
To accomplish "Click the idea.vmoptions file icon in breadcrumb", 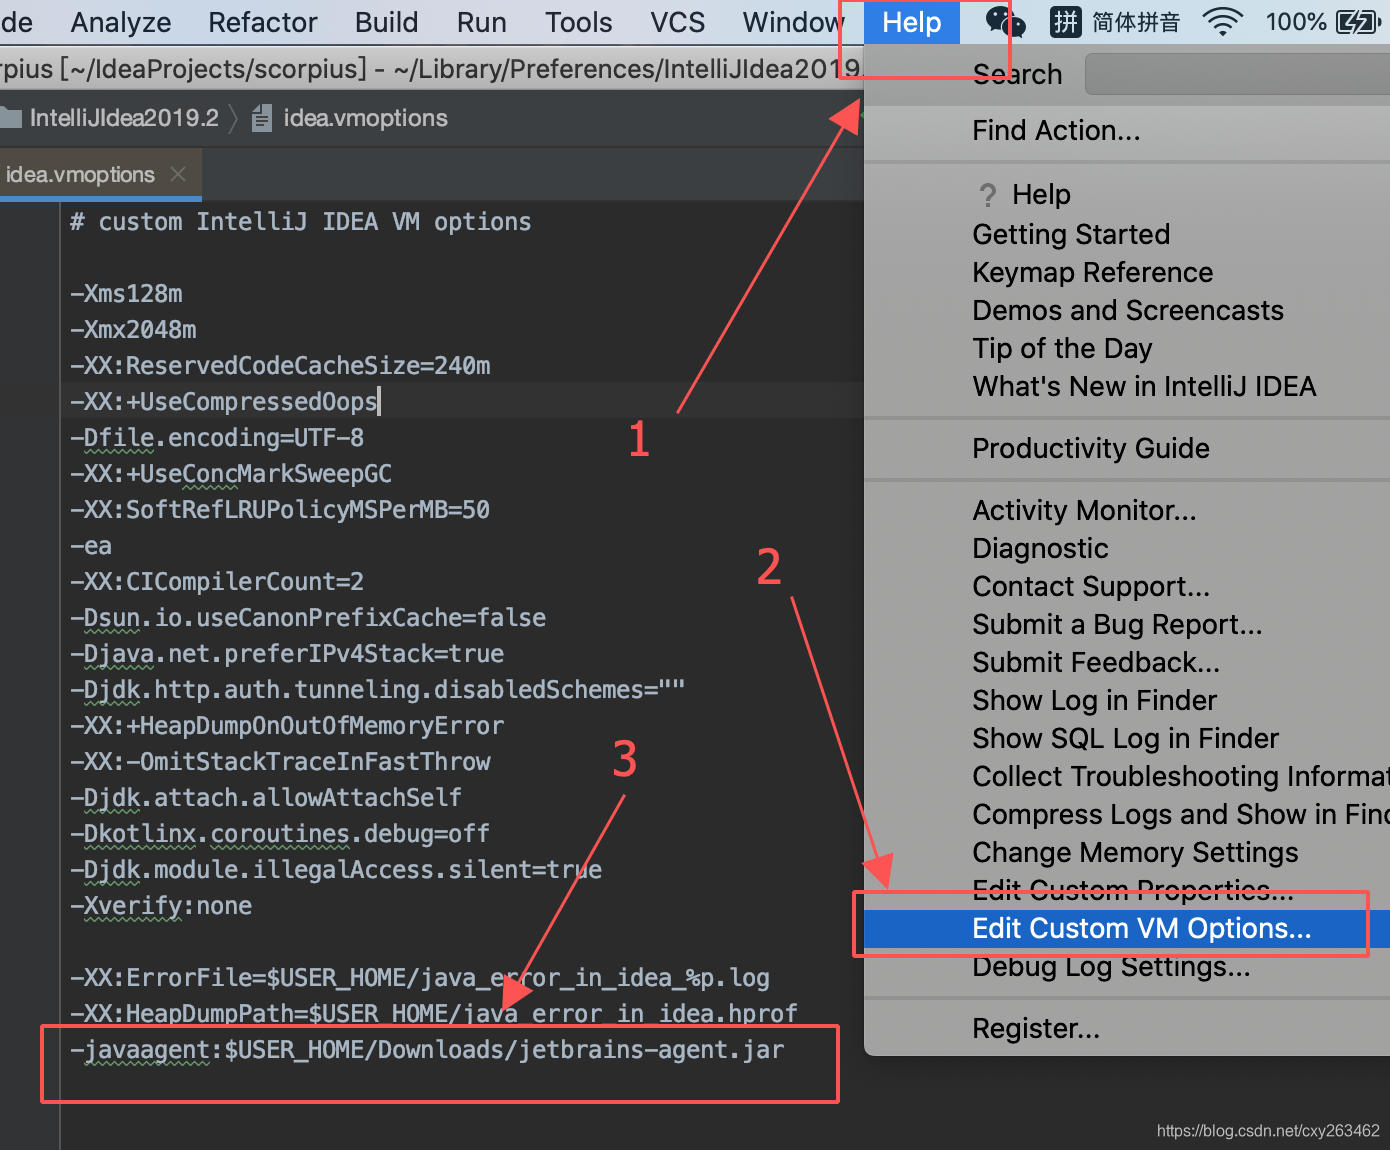I will click(x=262, y=118).
